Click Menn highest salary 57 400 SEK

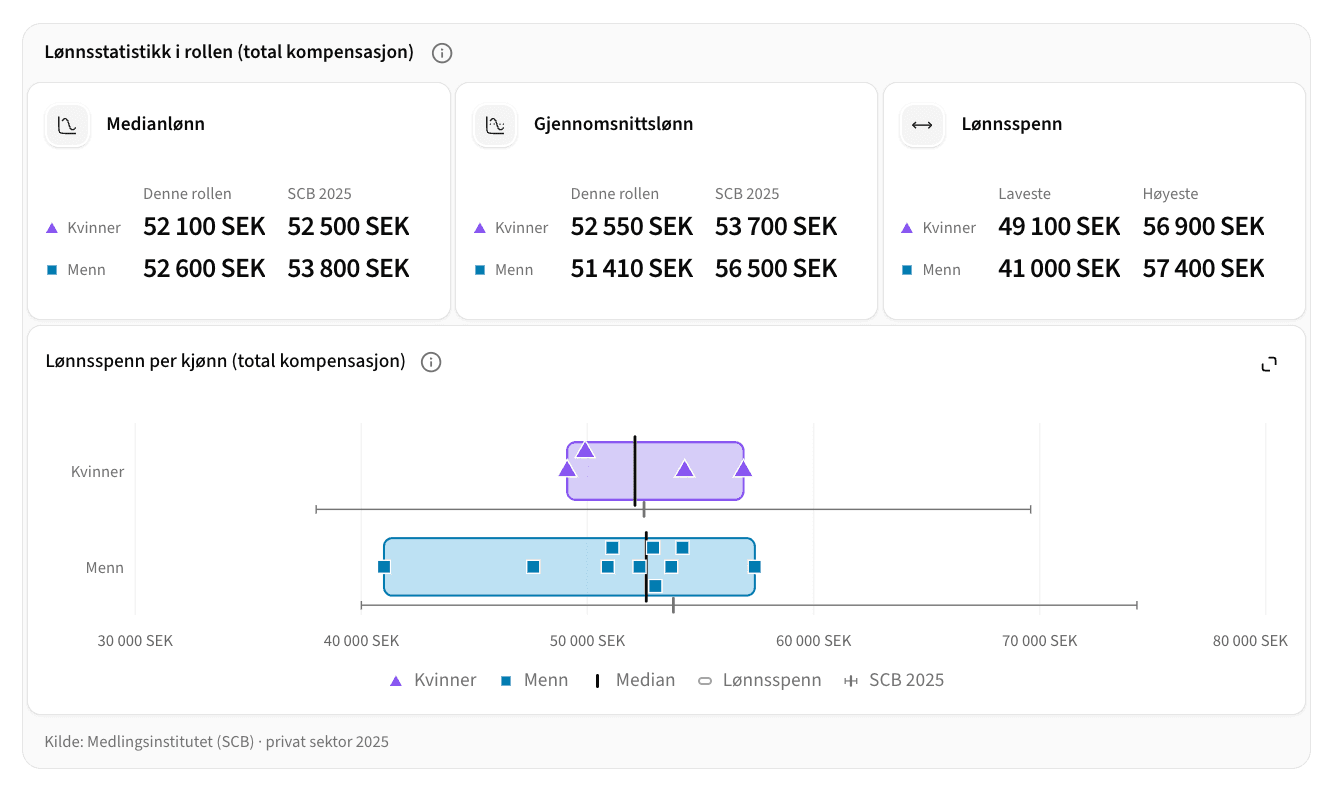[1204, 269]
